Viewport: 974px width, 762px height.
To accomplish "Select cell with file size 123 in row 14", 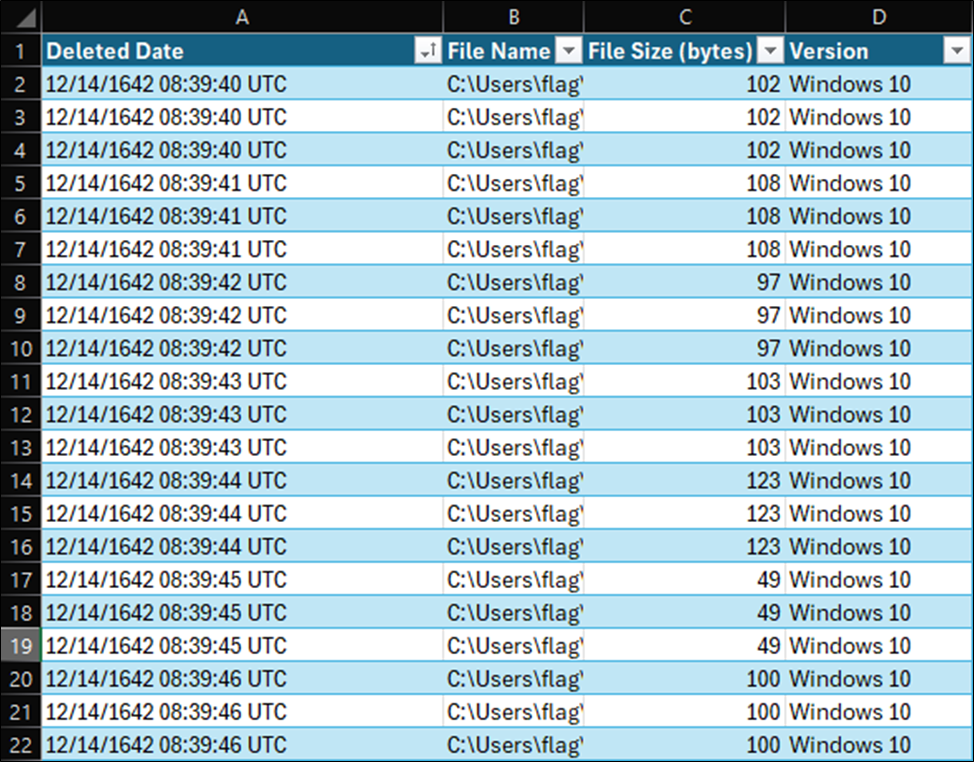I will pyautogui.click(x=684, y=481).
